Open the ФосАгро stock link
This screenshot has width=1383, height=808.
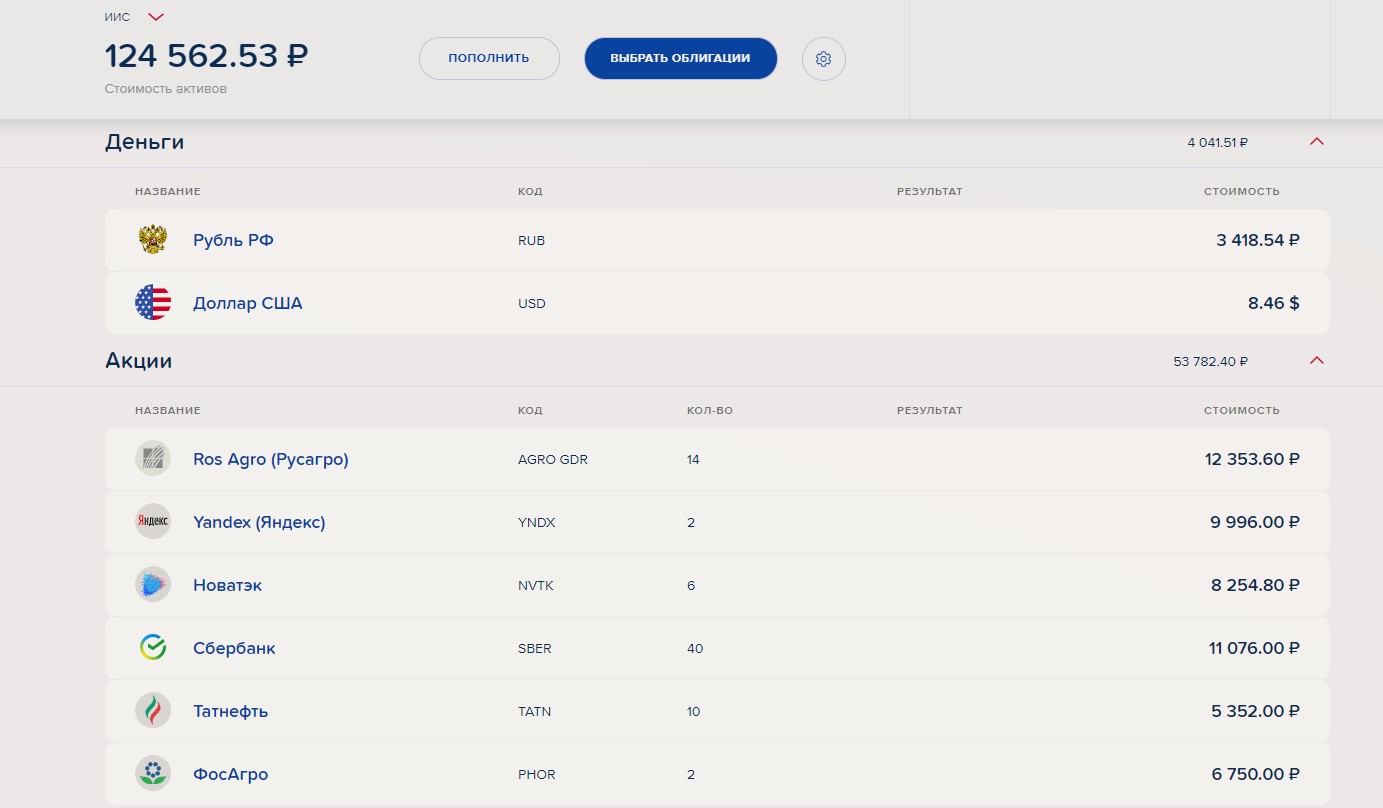point(230,774)
